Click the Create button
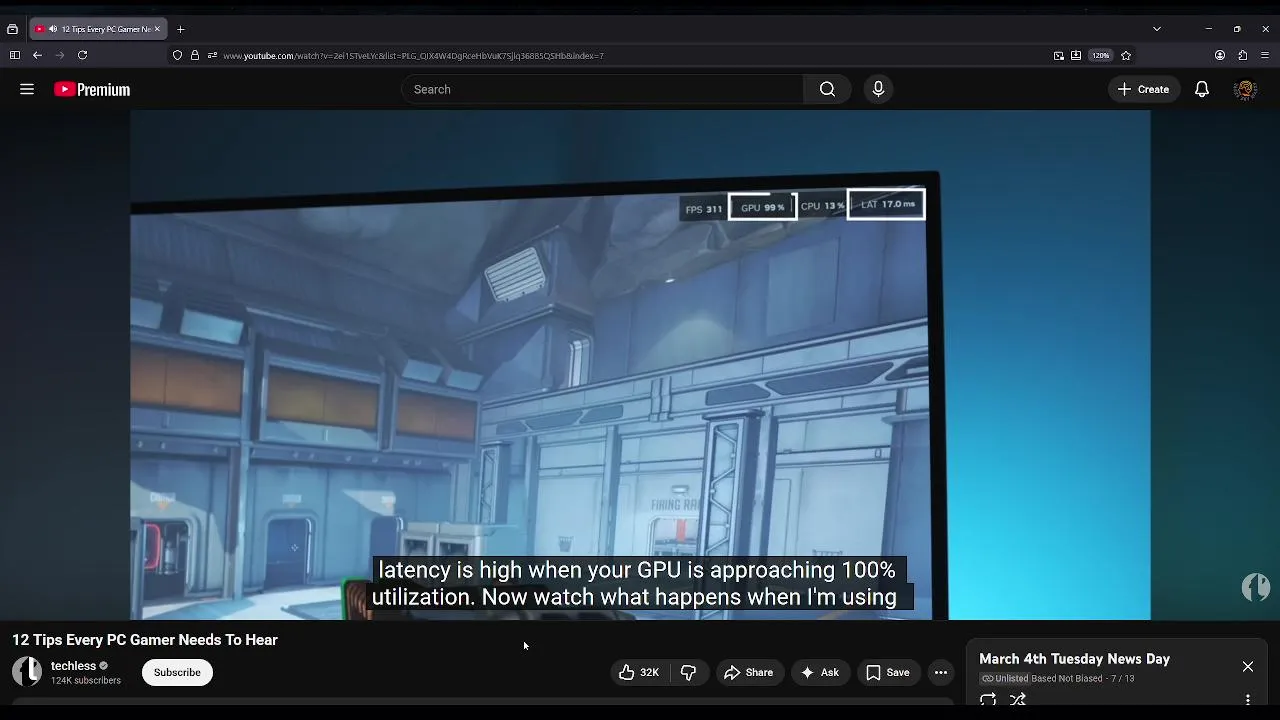This screenshot has width=1280, height=720. [x=1144, y=89]
